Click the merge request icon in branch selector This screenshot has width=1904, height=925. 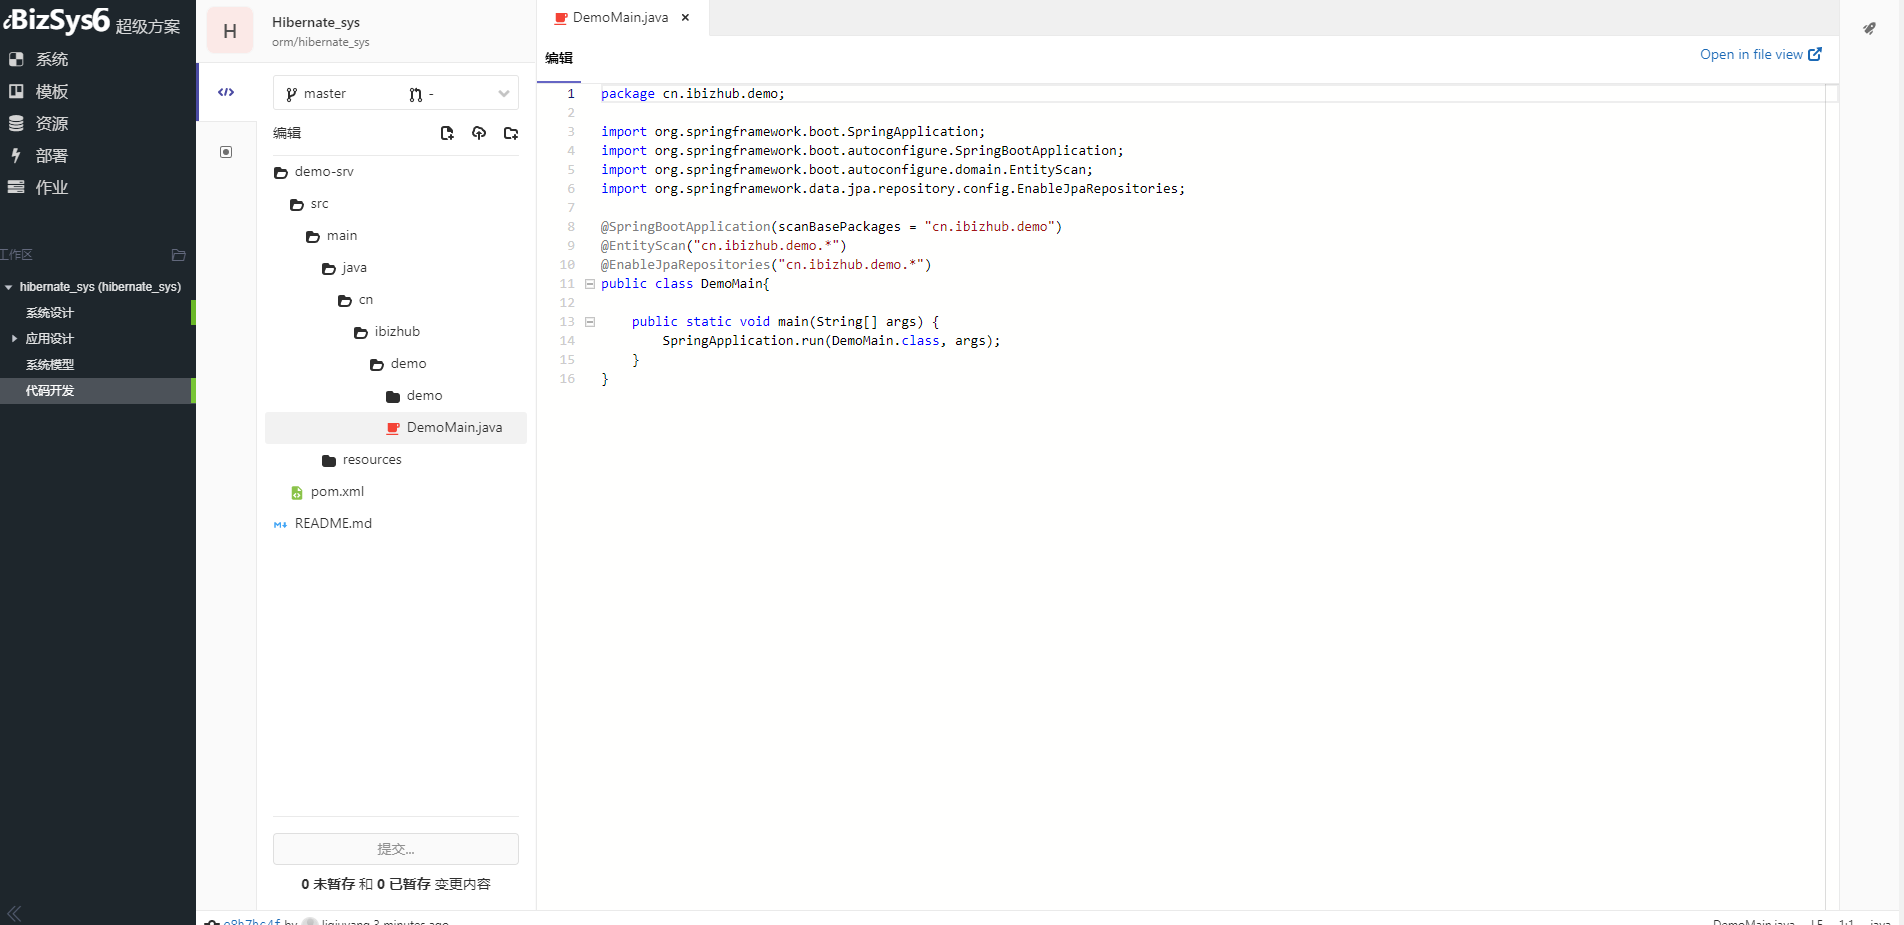click(416, 94)
